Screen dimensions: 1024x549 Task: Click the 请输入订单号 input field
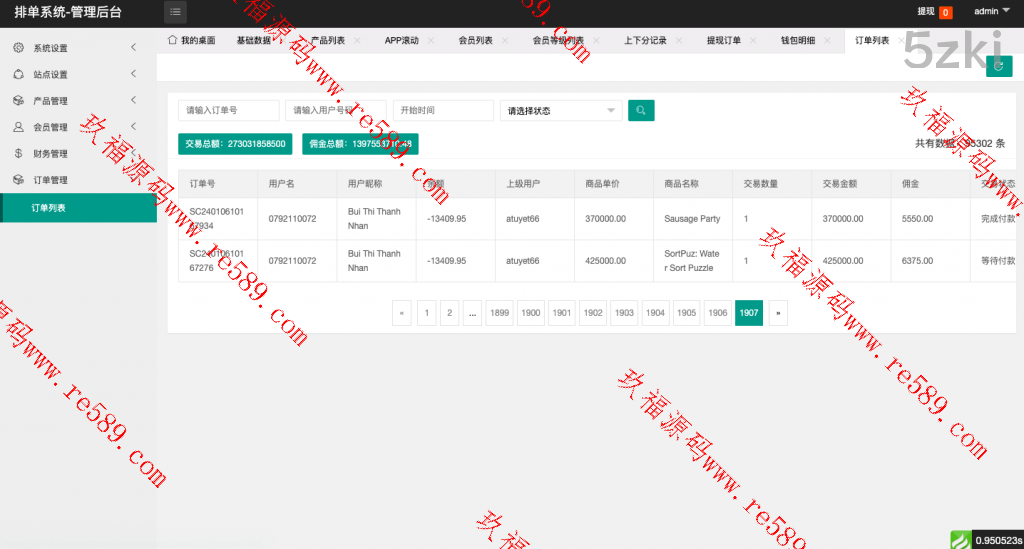[x=229, y=111]
